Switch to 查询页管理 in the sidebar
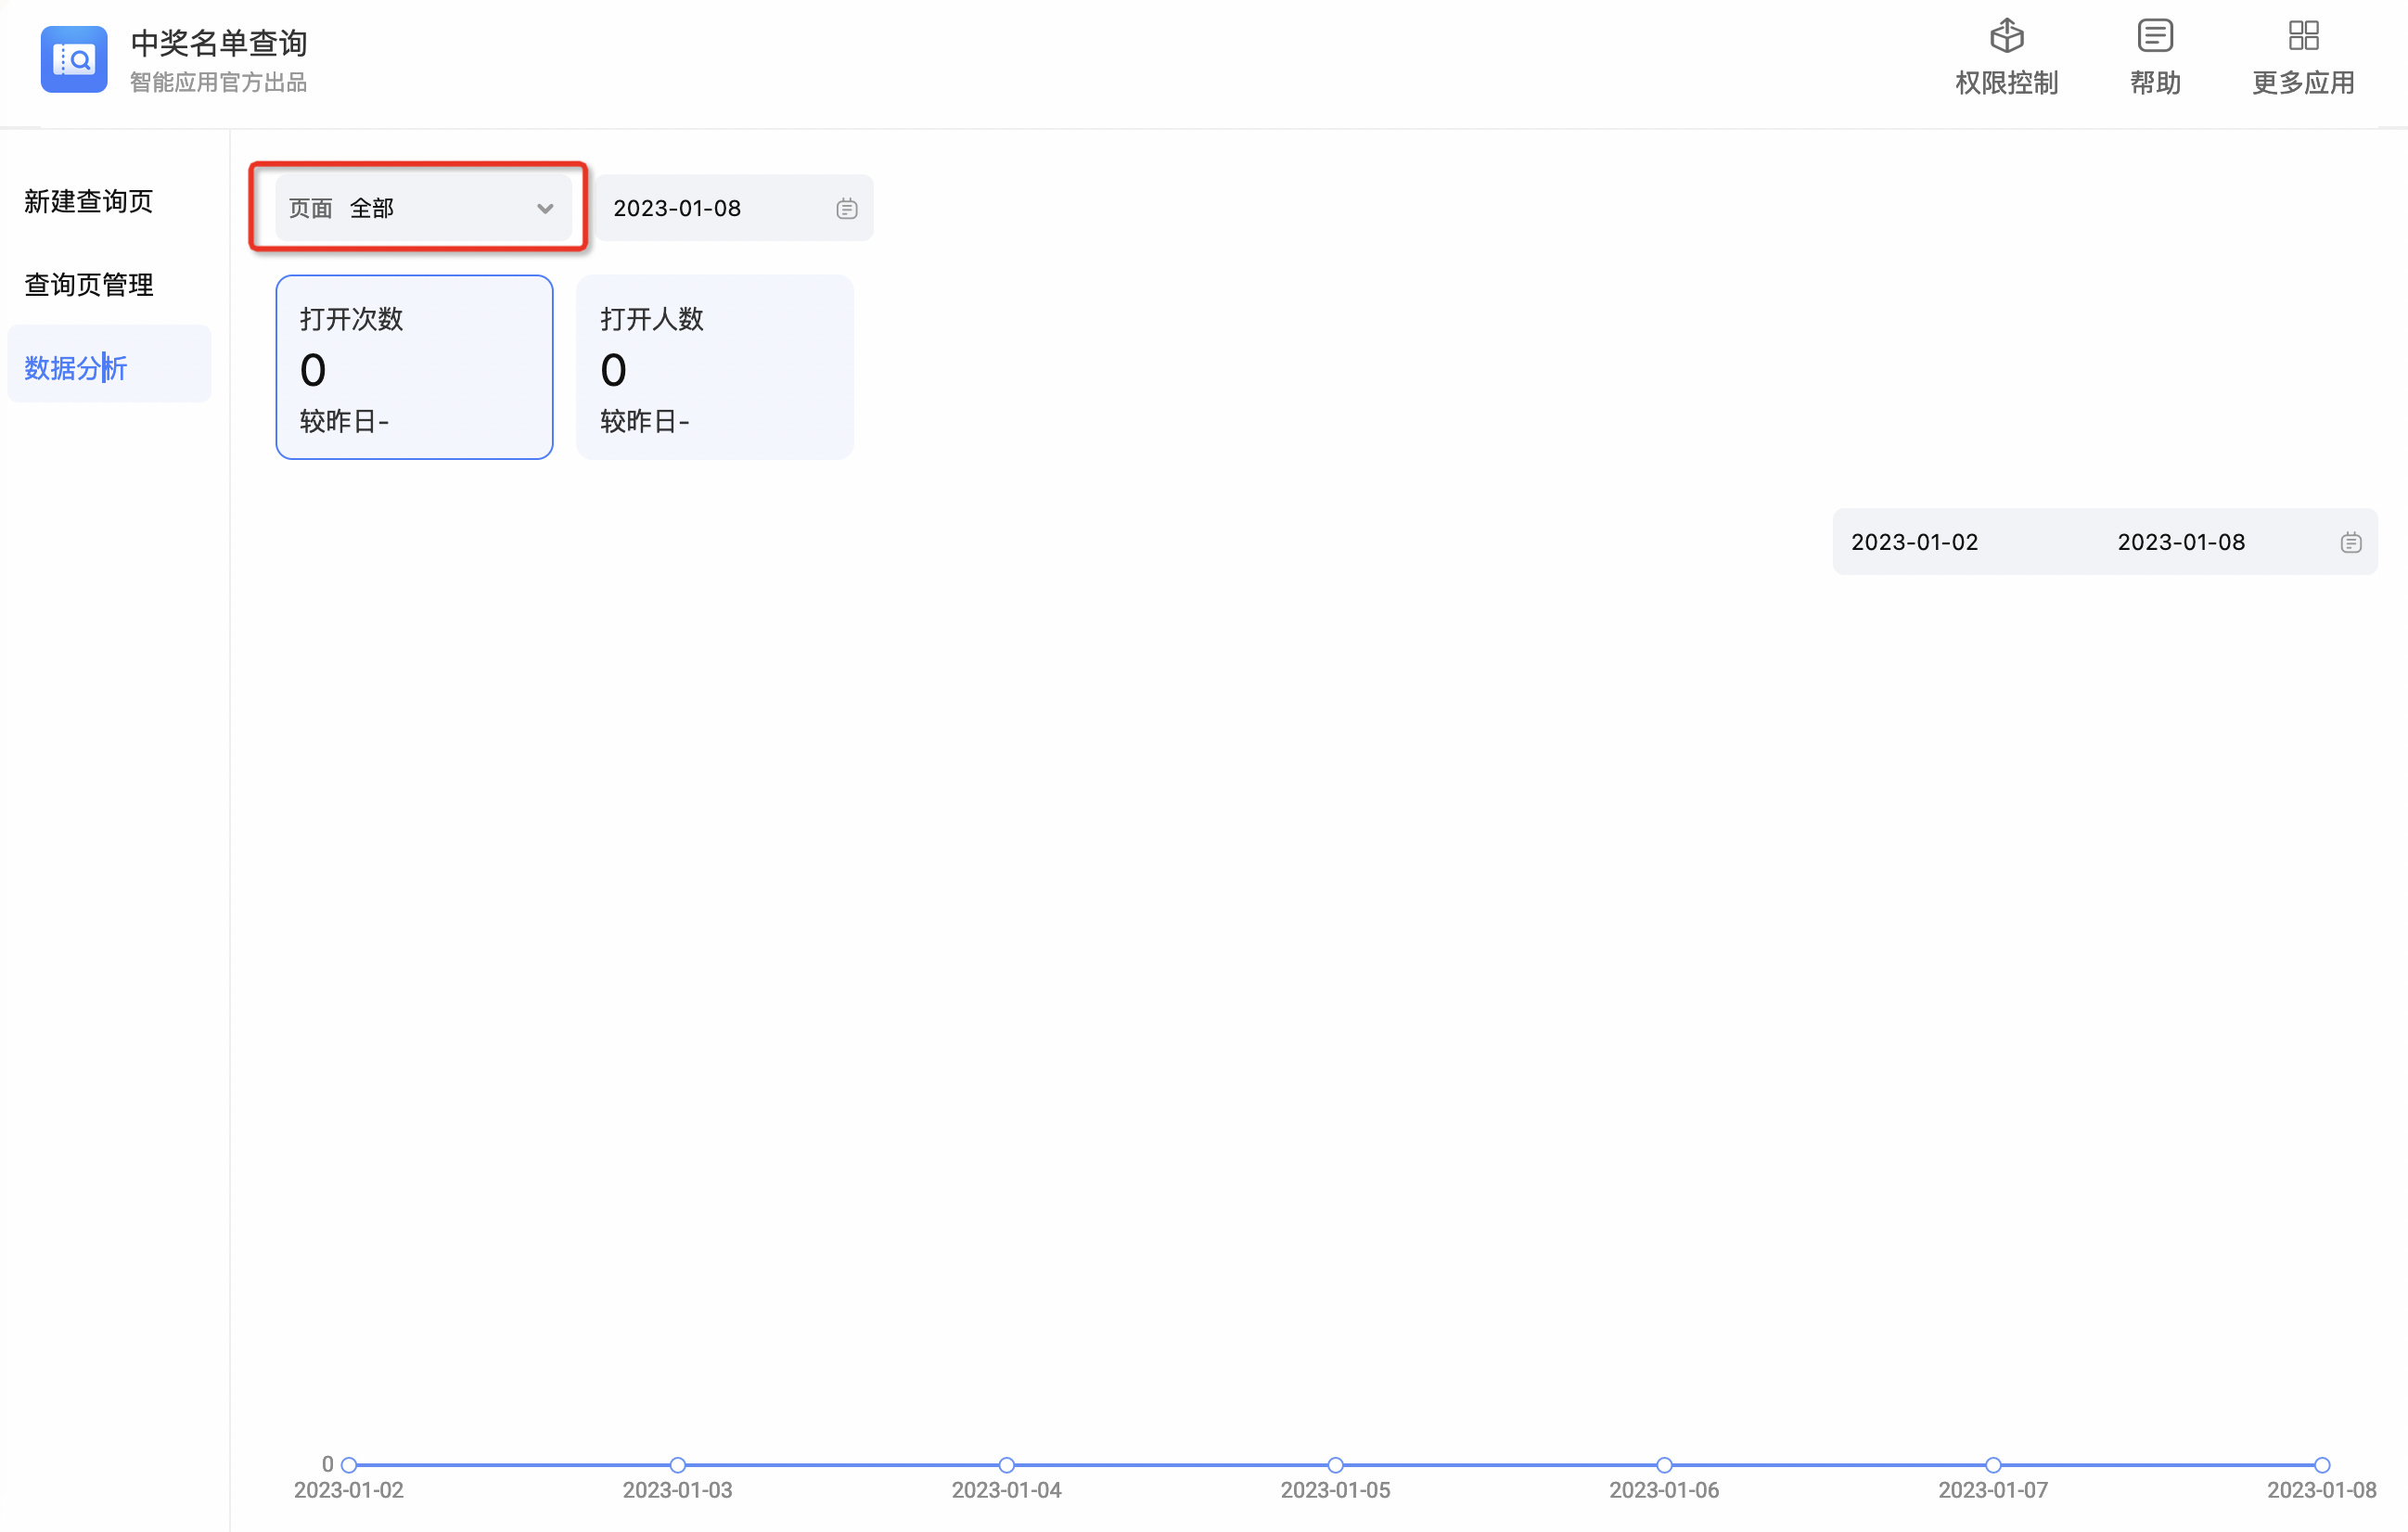 [x=89, y=285]
